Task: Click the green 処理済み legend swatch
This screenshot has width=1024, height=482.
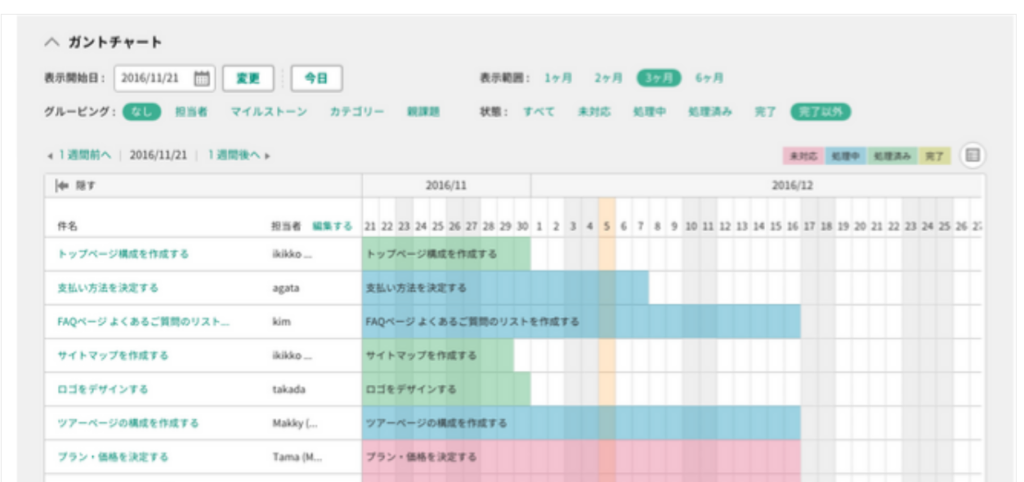Action: (x=892, y=157)
